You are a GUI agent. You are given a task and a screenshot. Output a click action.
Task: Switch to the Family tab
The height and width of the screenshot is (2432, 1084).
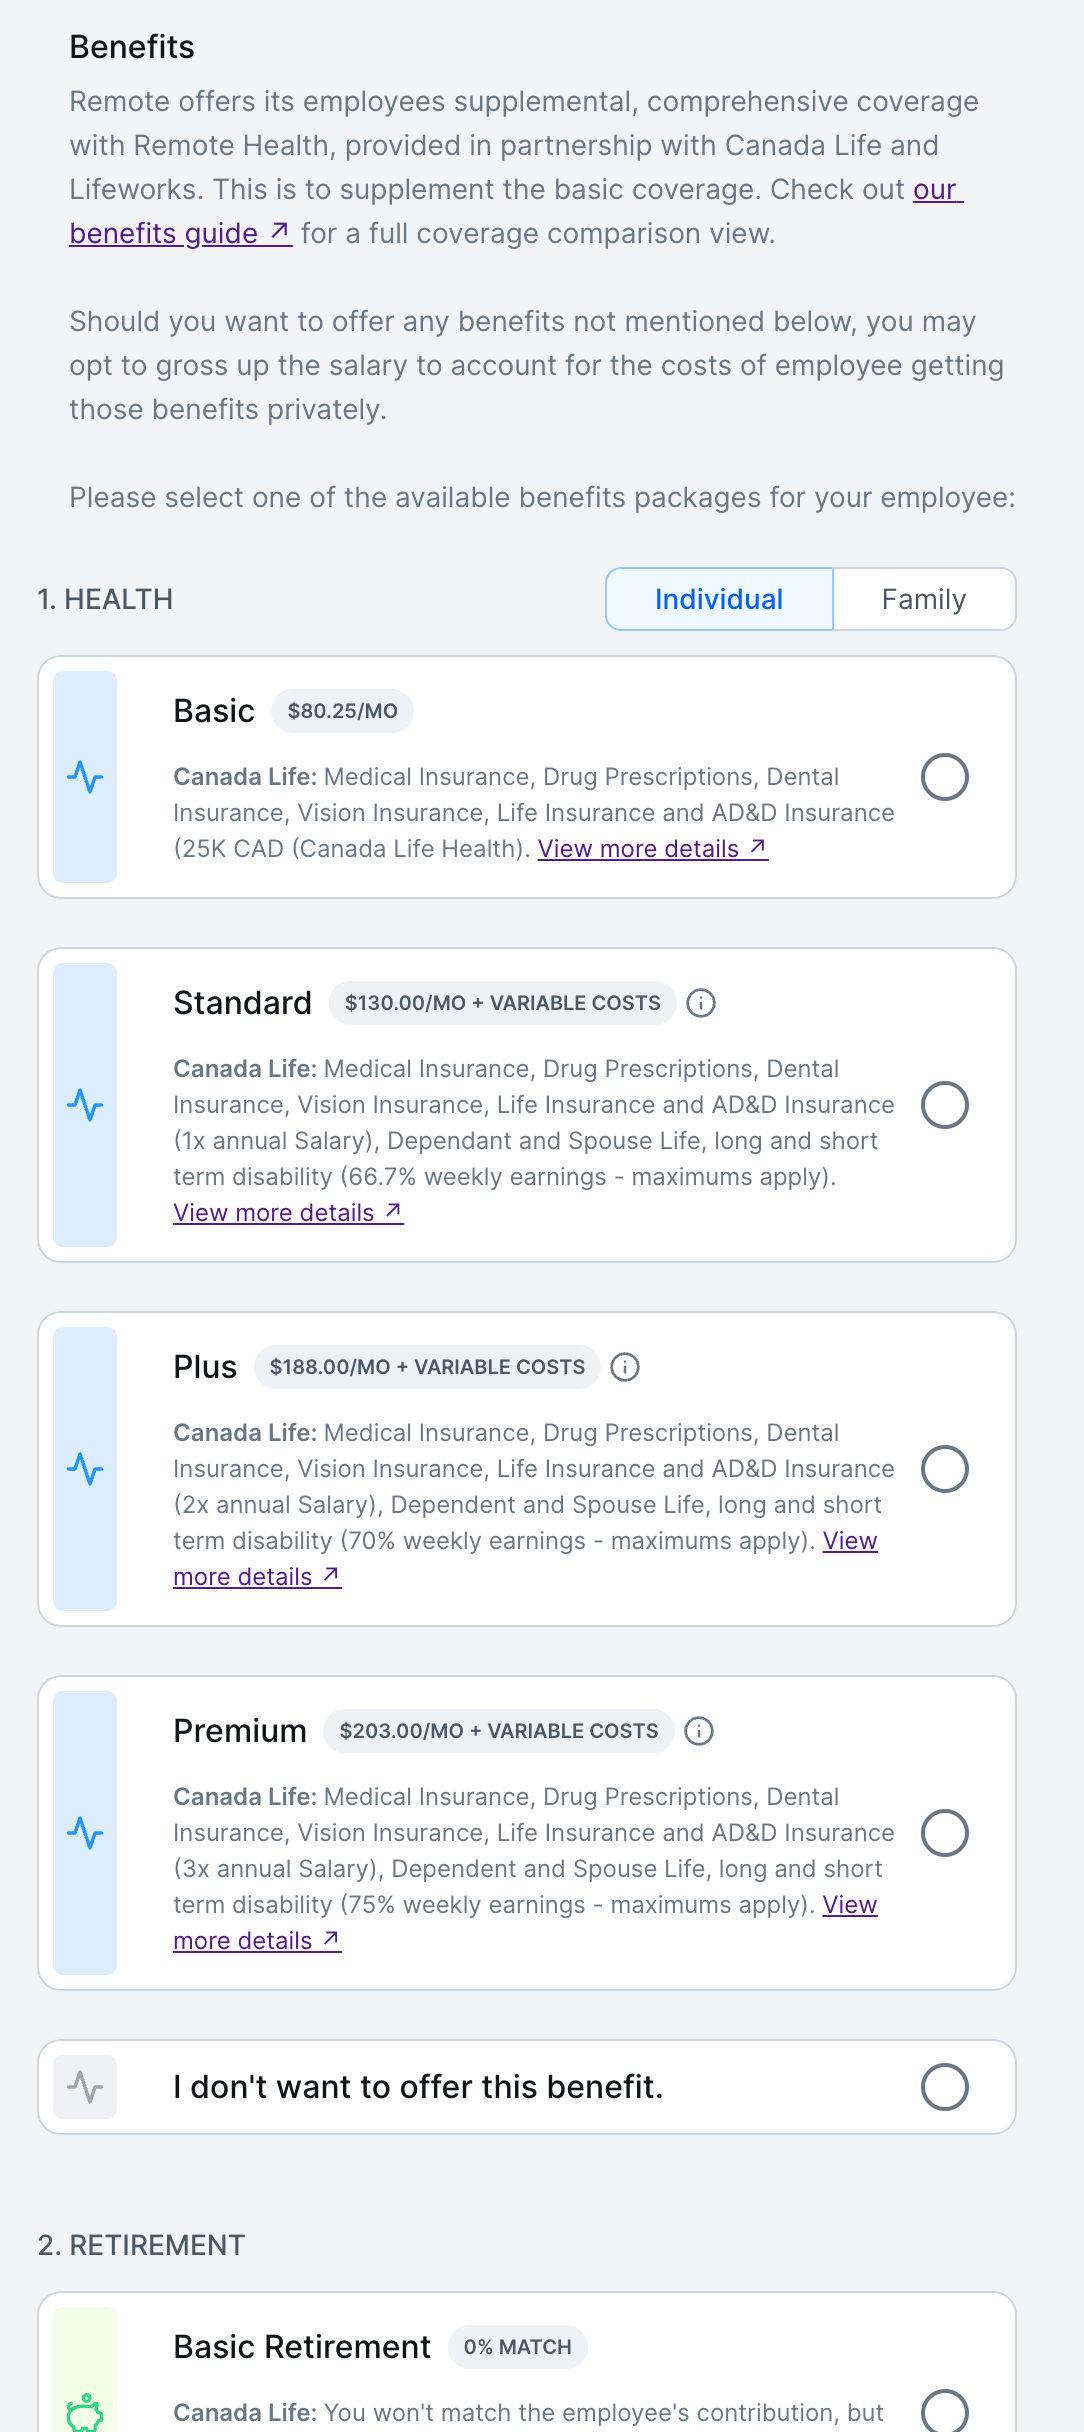924,599
